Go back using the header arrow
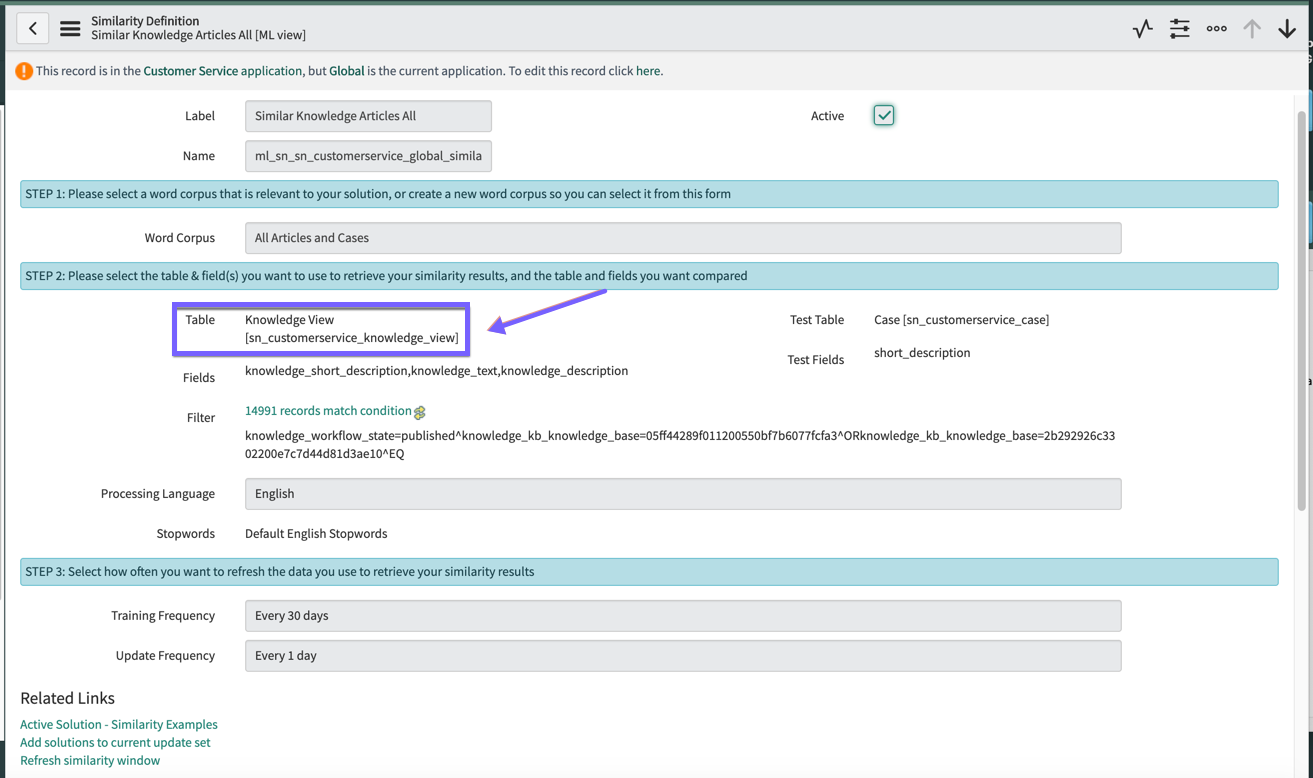This screenshot has height=778, width=1313. point(32,28)
